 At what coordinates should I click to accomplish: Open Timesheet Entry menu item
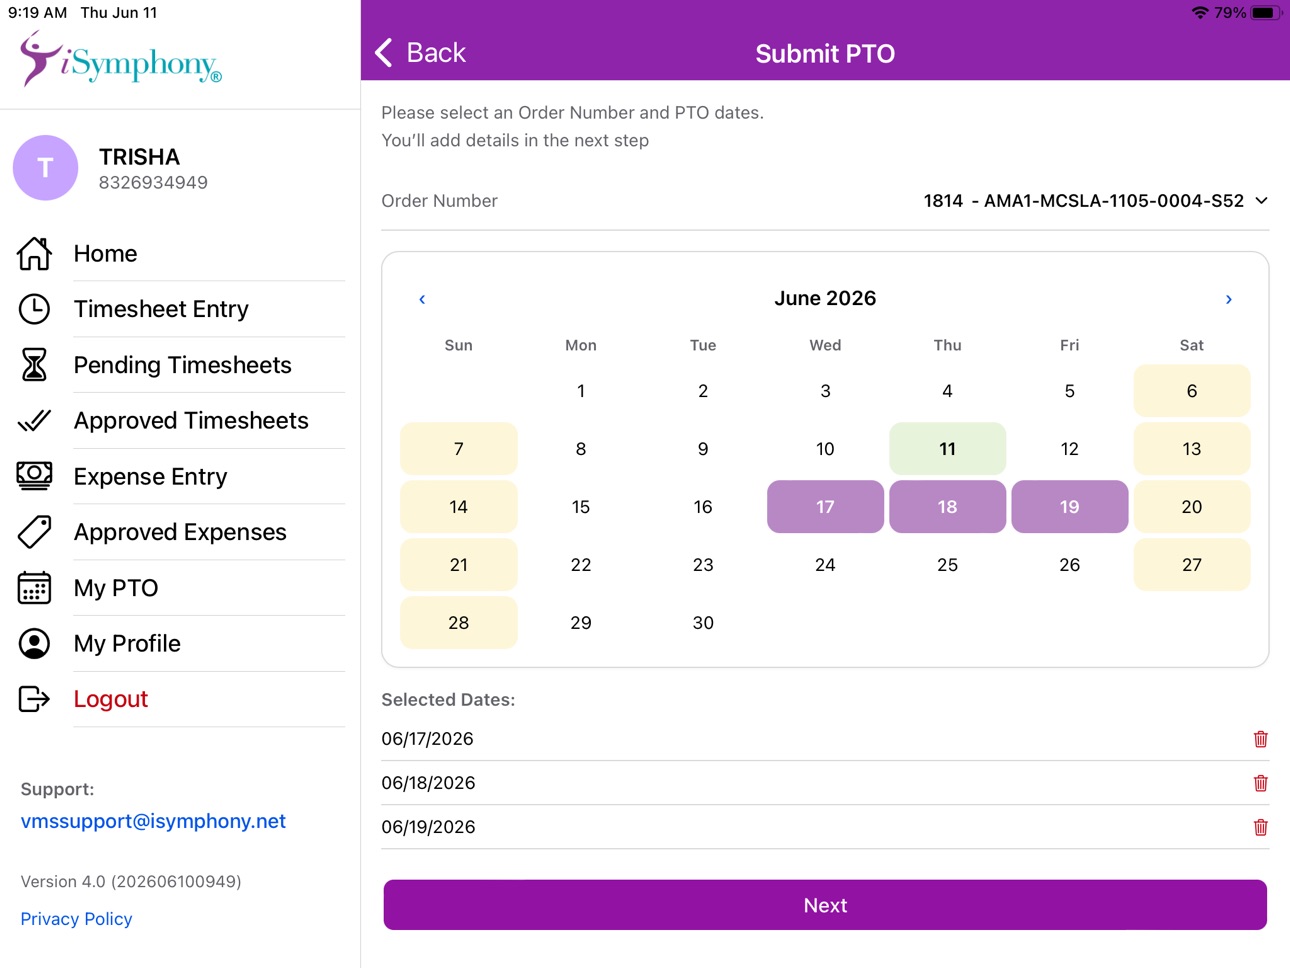pyautogui.click(x=161, y=309)
